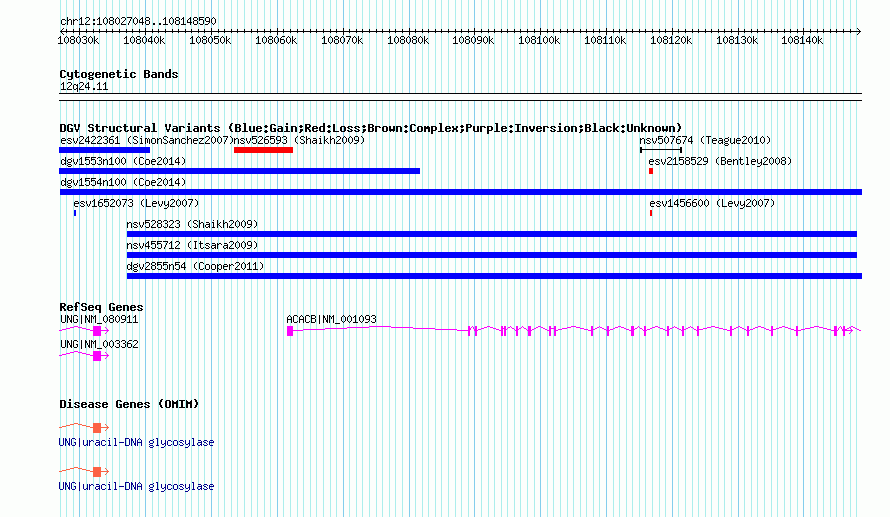Viewport: 890px width, 517px height.
Task: Click the first OMIM UNG gene glyph
Action: coord(84,427)
